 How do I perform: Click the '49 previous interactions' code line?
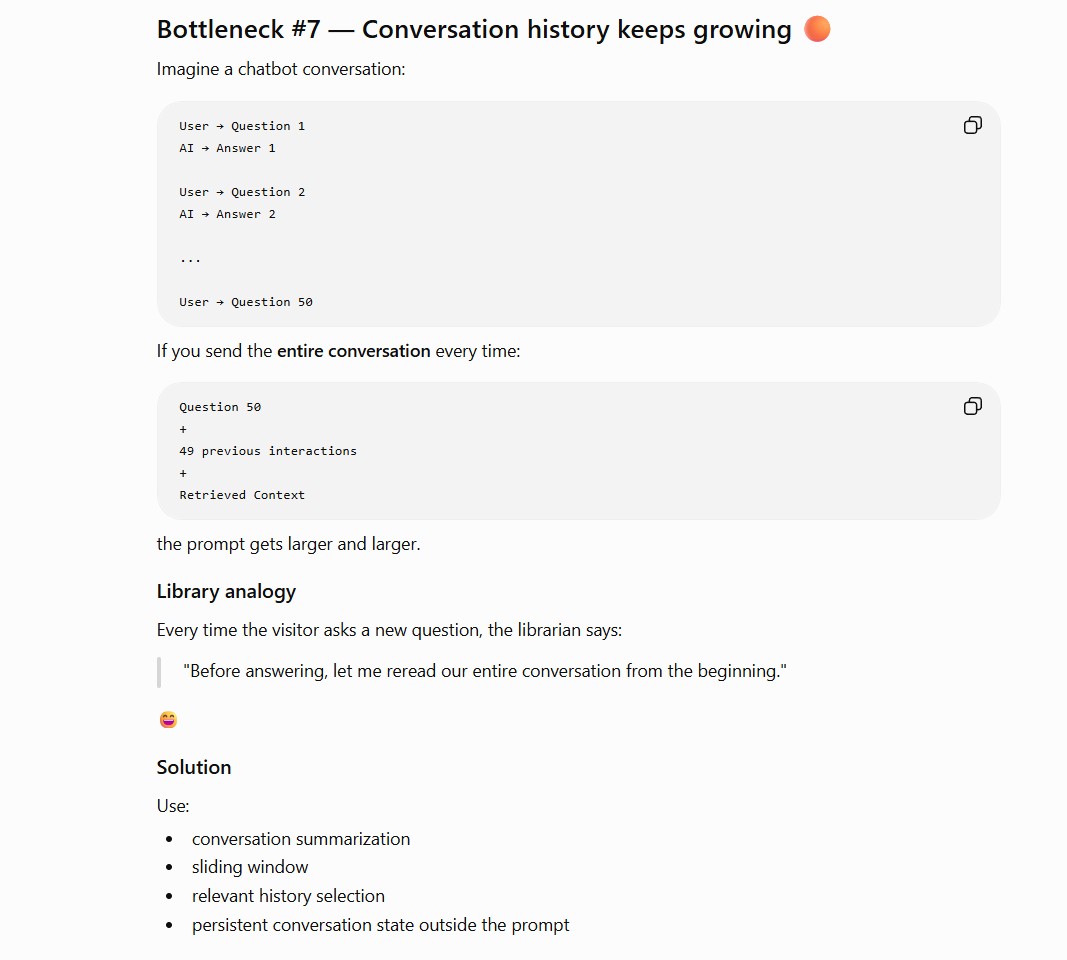pyautogui.click(x=268, y=451)
